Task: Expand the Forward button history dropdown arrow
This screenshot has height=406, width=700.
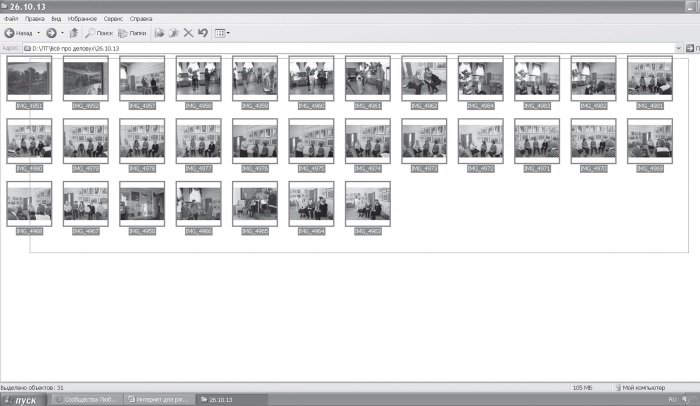Action: point(61,33)
